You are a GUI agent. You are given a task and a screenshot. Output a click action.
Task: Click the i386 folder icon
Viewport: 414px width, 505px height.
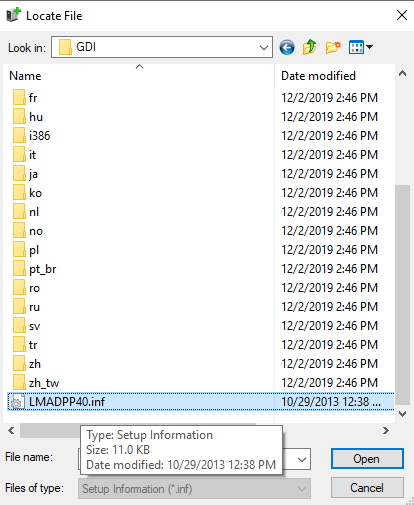(19, 136)
